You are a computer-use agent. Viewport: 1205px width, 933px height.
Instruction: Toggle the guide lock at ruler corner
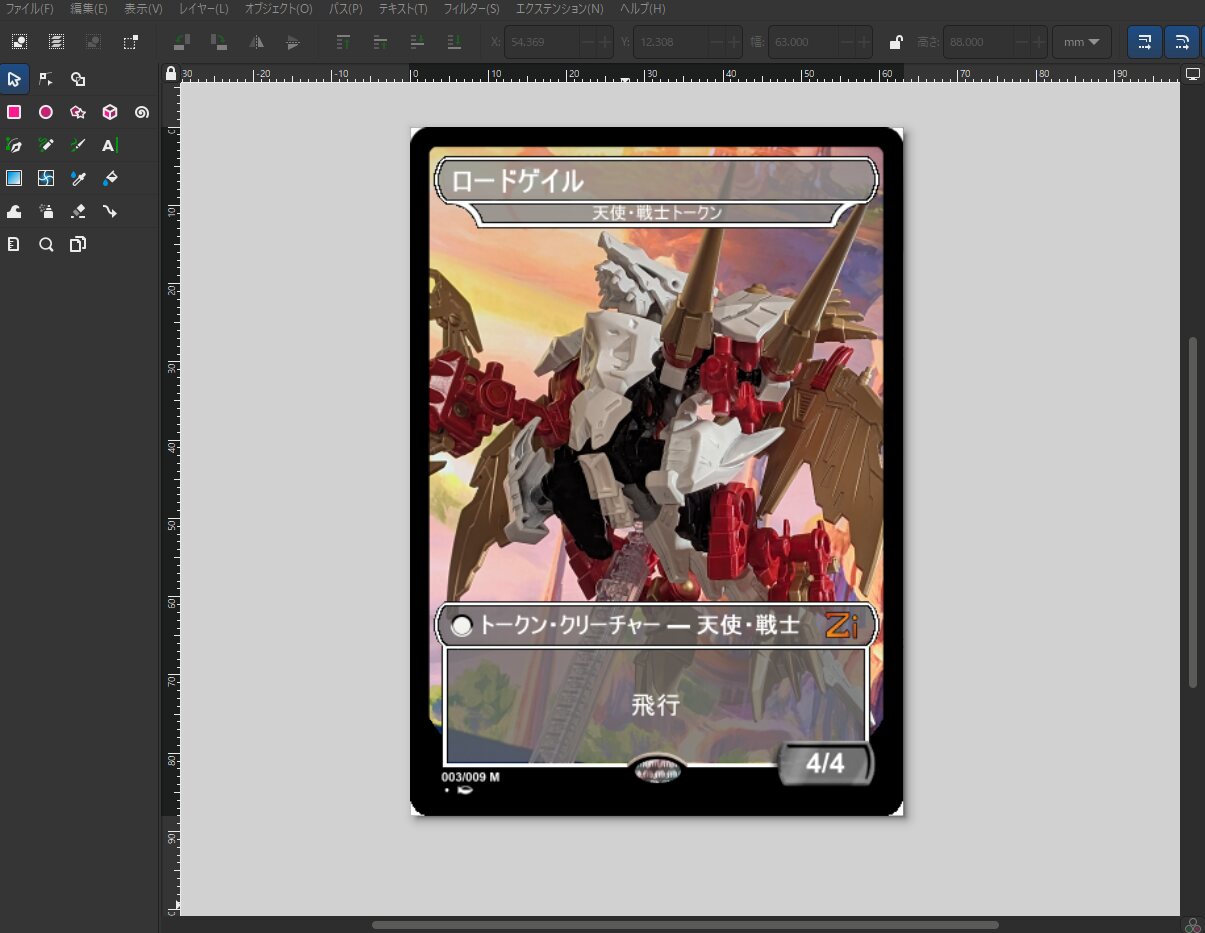(170, 73)
